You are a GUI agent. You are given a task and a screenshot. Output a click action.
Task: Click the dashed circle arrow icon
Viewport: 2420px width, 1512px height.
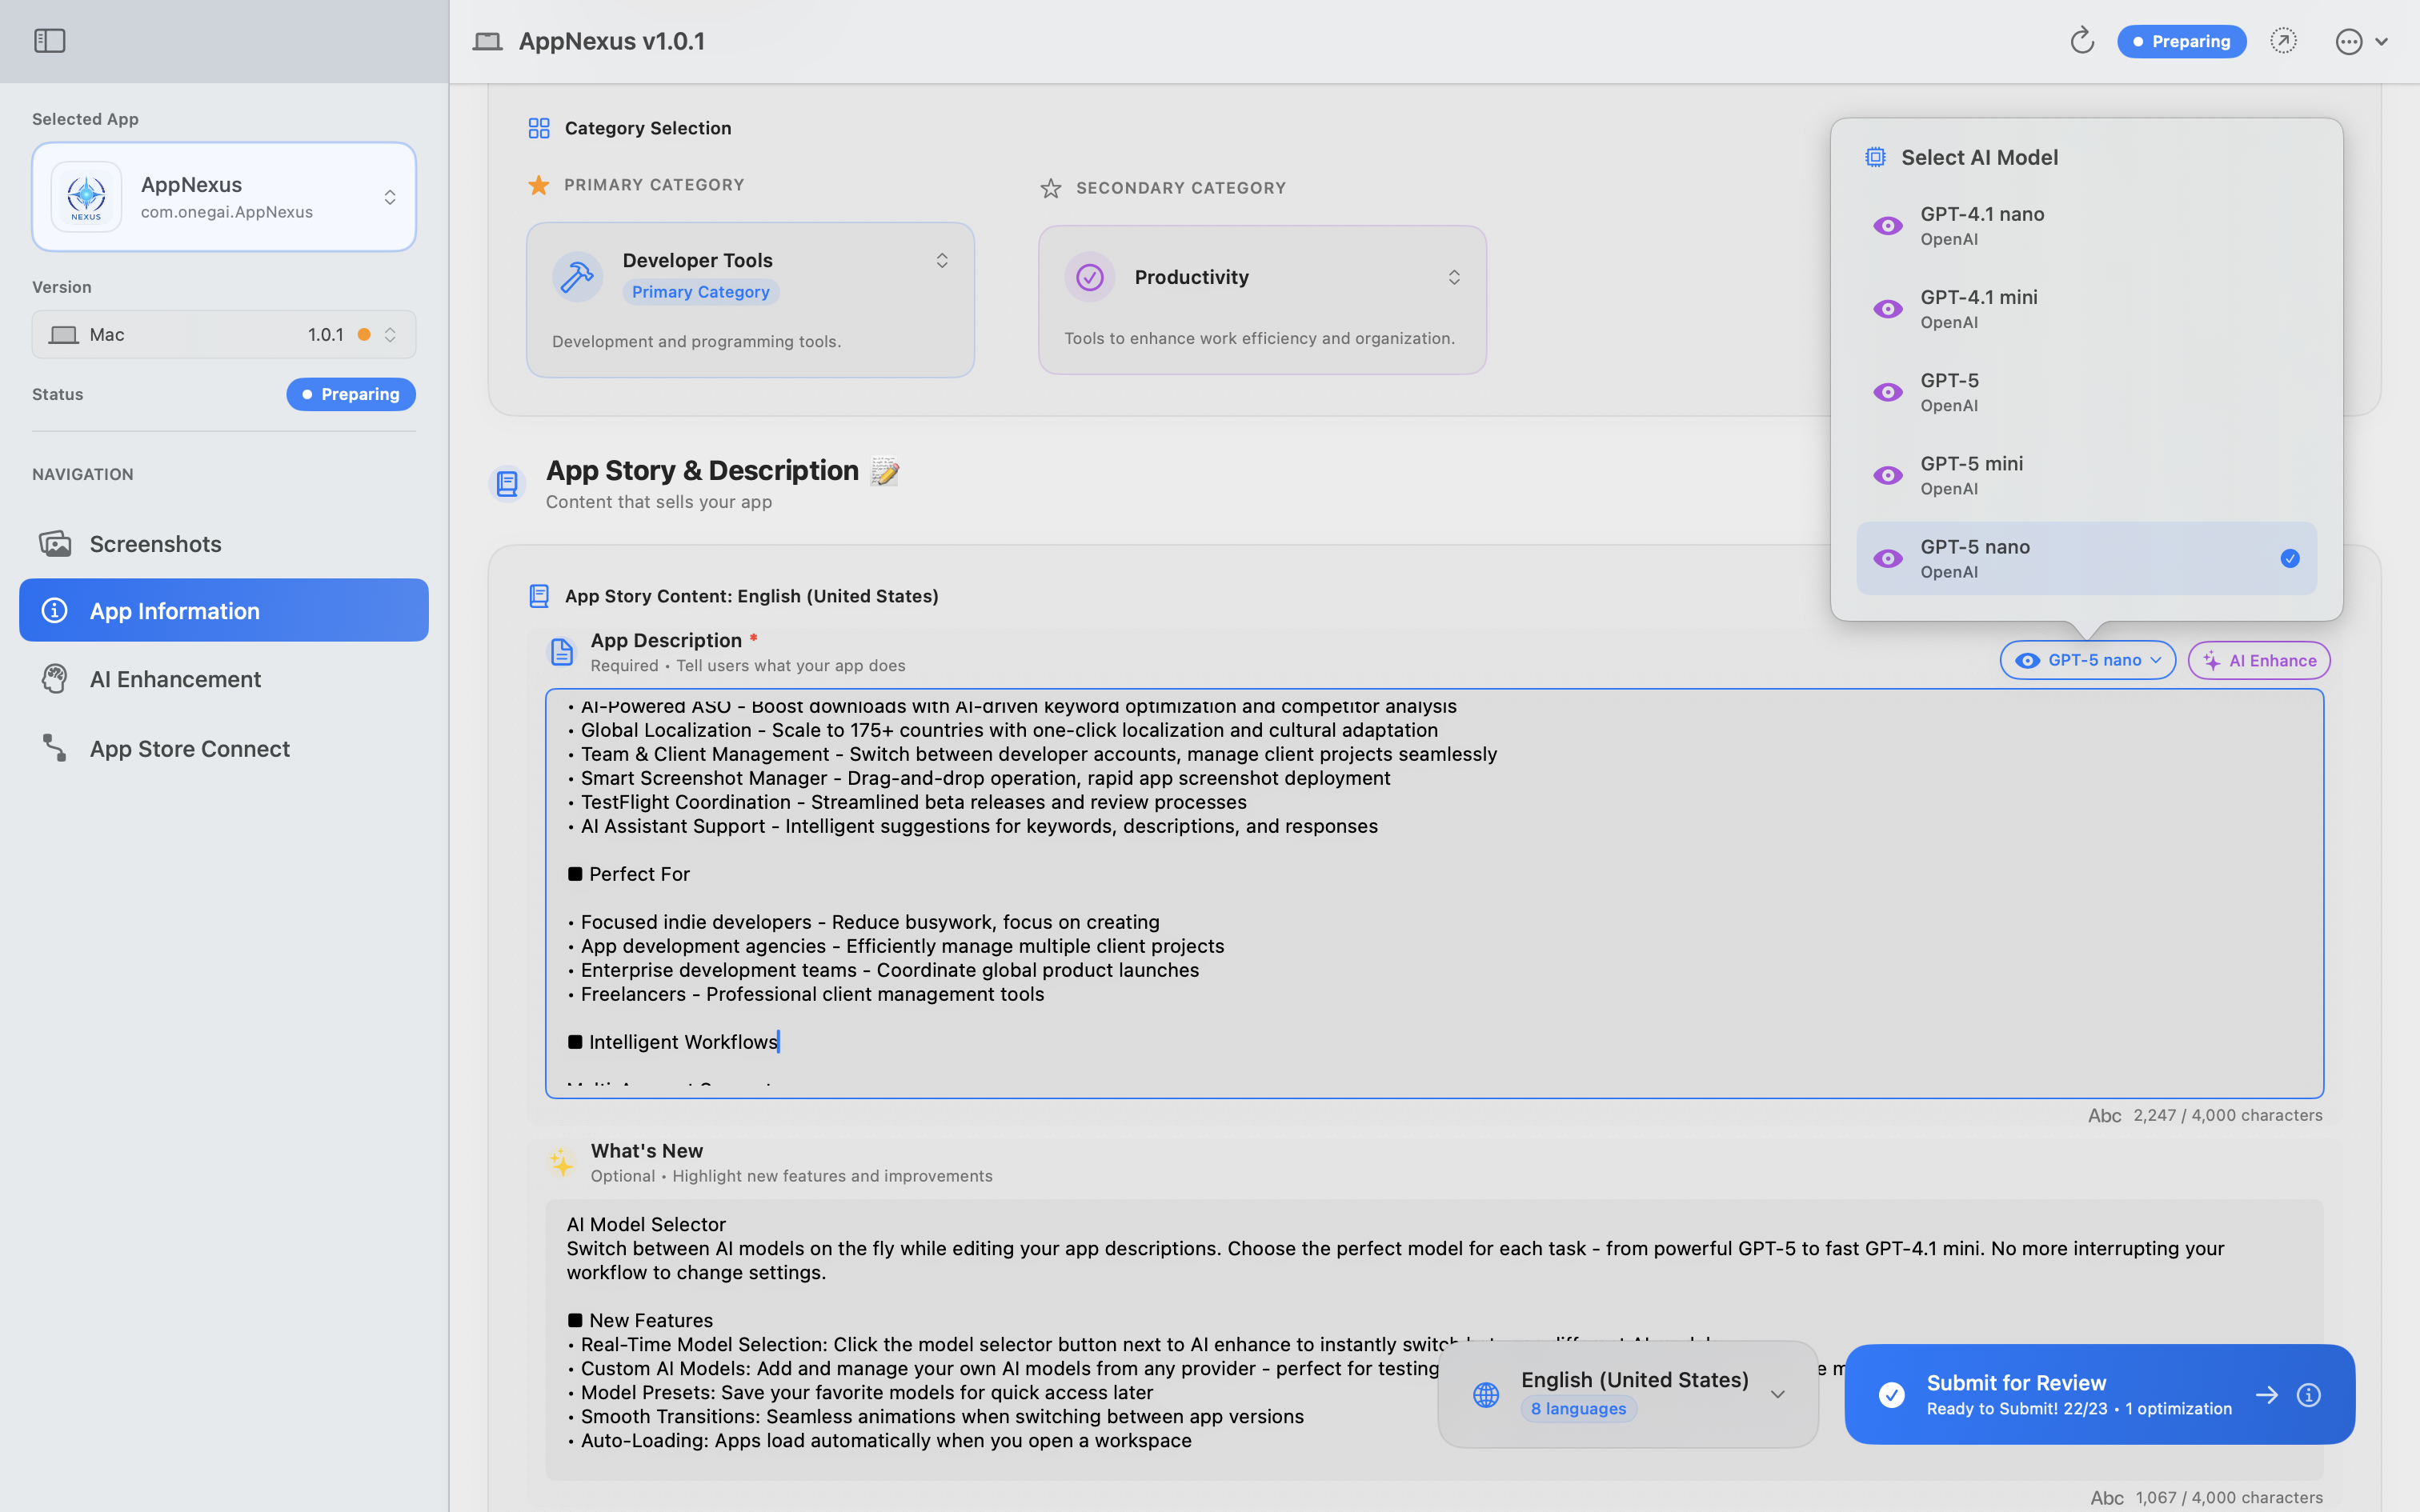(2283, 41)
